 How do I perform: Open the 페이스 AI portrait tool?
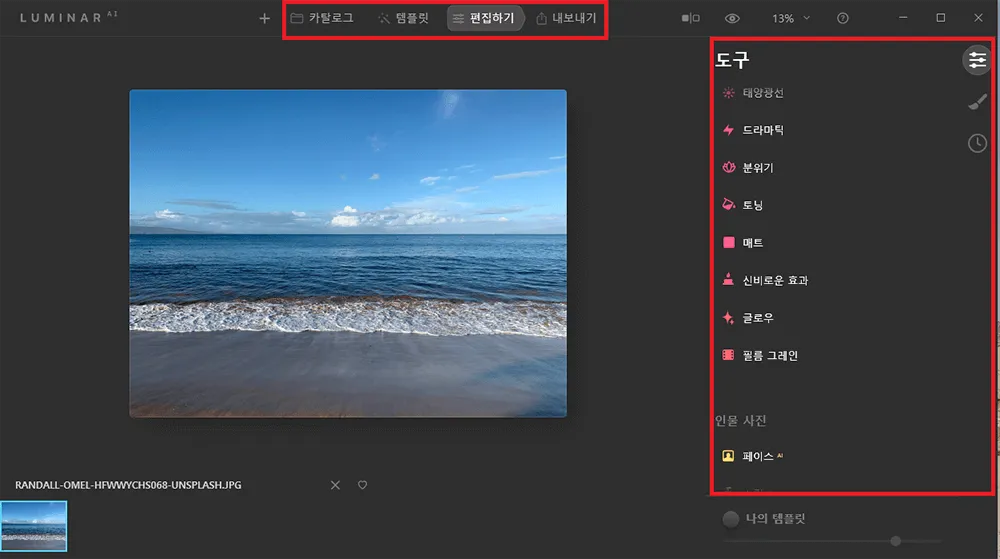[x=757, y=456]
